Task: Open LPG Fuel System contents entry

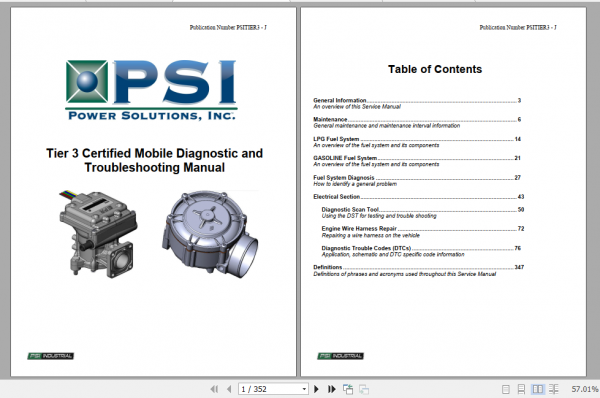Action: pos(417,139)
